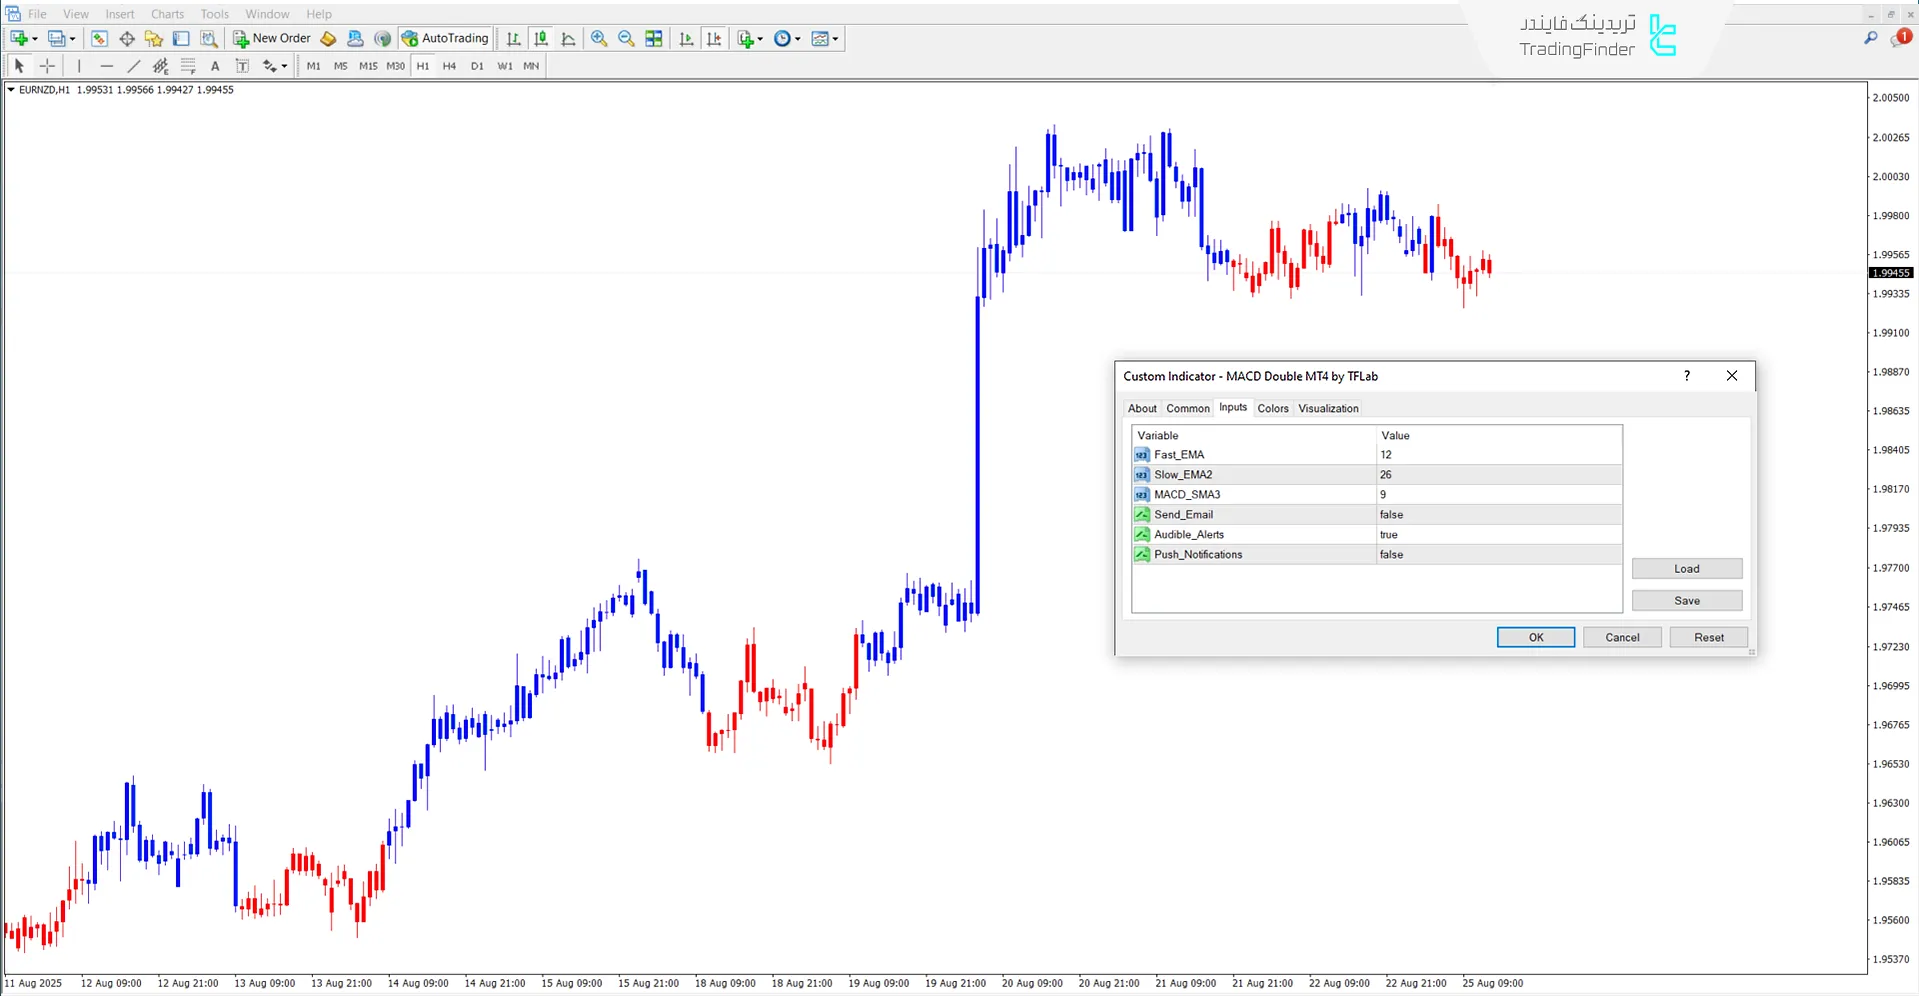This screenshot has height=996, width=1919.
Task: Open the Indicators dropdown arrow
Action: point(760,38)
